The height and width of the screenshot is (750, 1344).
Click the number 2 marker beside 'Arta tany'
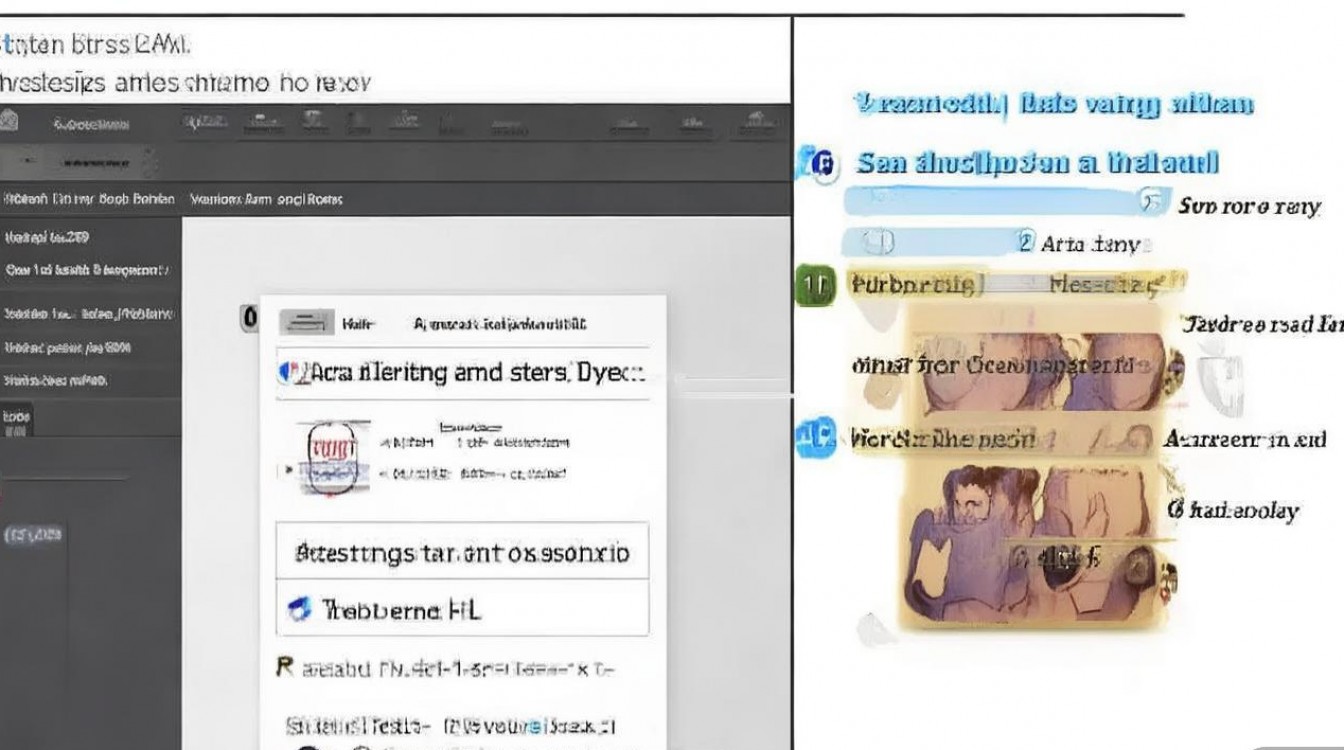1025,242
